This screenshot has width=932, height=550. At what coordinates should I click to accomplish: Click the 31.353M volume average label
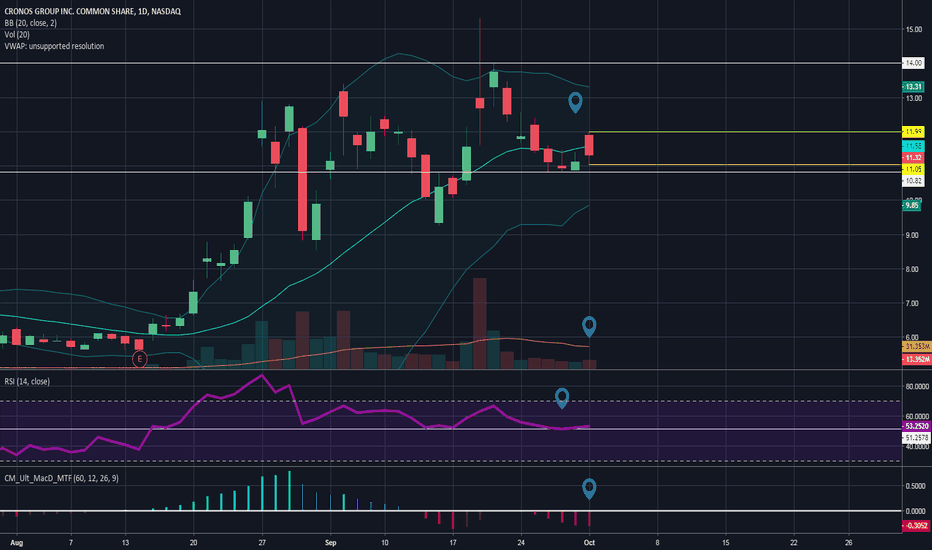(x=917, y=347)
